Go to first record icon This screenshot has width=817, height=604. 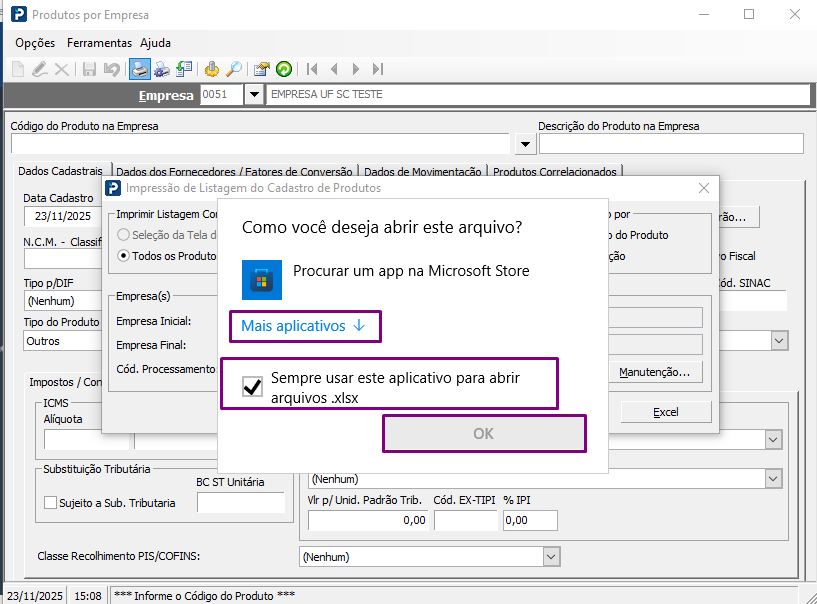(x=312, y=69)
